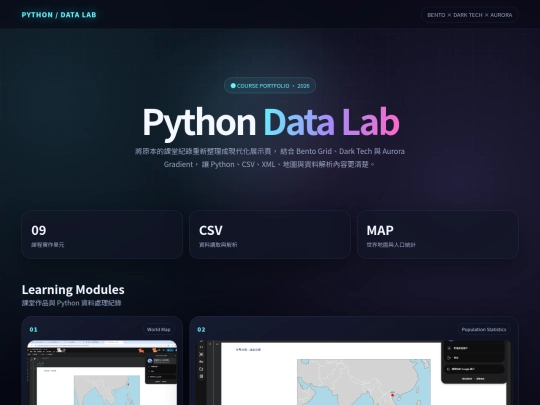Image resolution: width=540 pixels, height=405 pixels.
Task: Open the CSV stat card
Action: [x=270, y=235]
